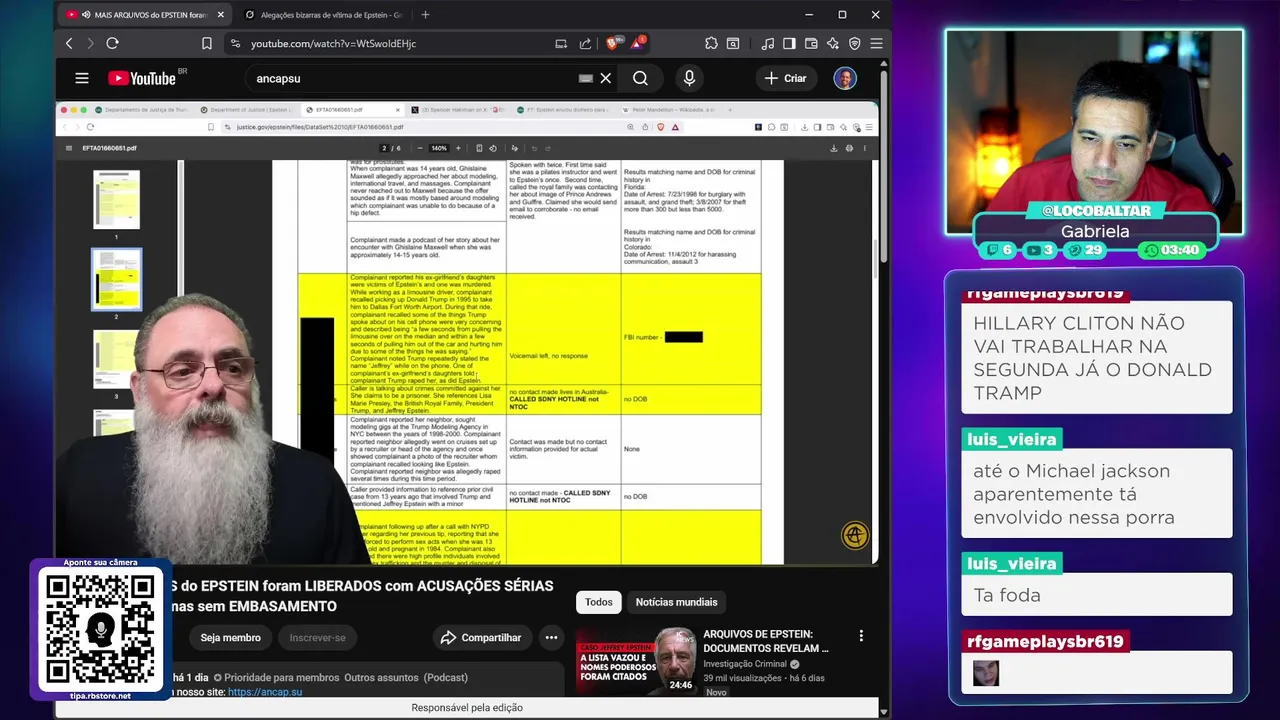Open the on-screen keyboard icon in search
The width and height of the screenshot is (1280, 720).
point(586,78)
